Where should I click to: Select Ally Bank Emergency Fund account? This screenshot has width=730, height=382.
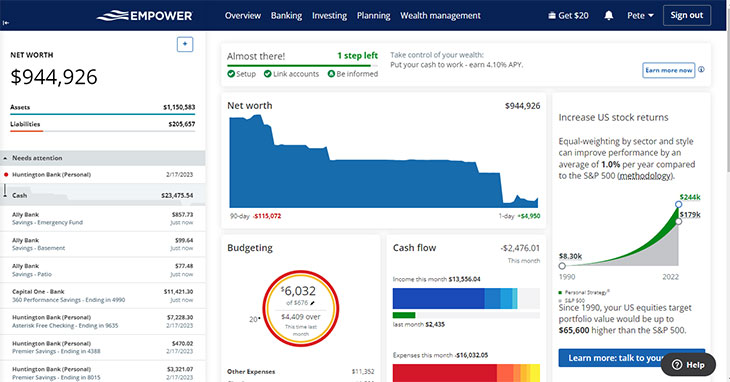click(x=102, y=218)
